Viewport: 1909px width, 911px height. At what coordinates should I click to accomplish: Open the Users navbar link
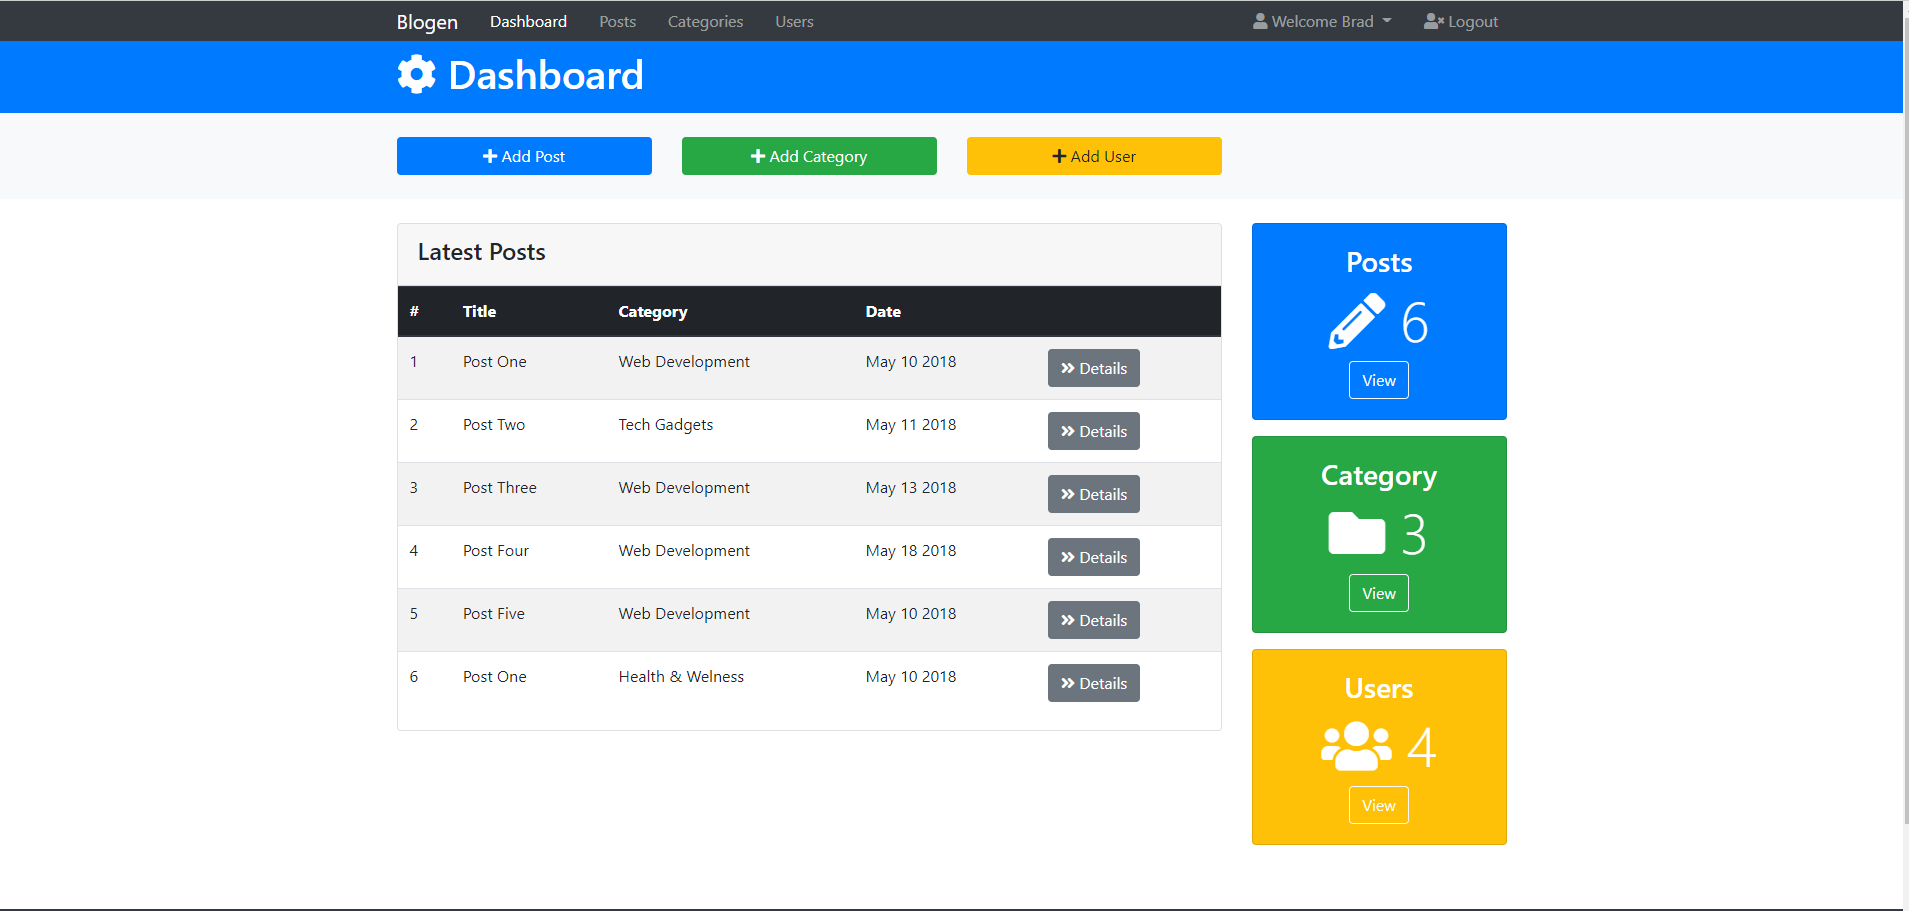click(794, 21)
